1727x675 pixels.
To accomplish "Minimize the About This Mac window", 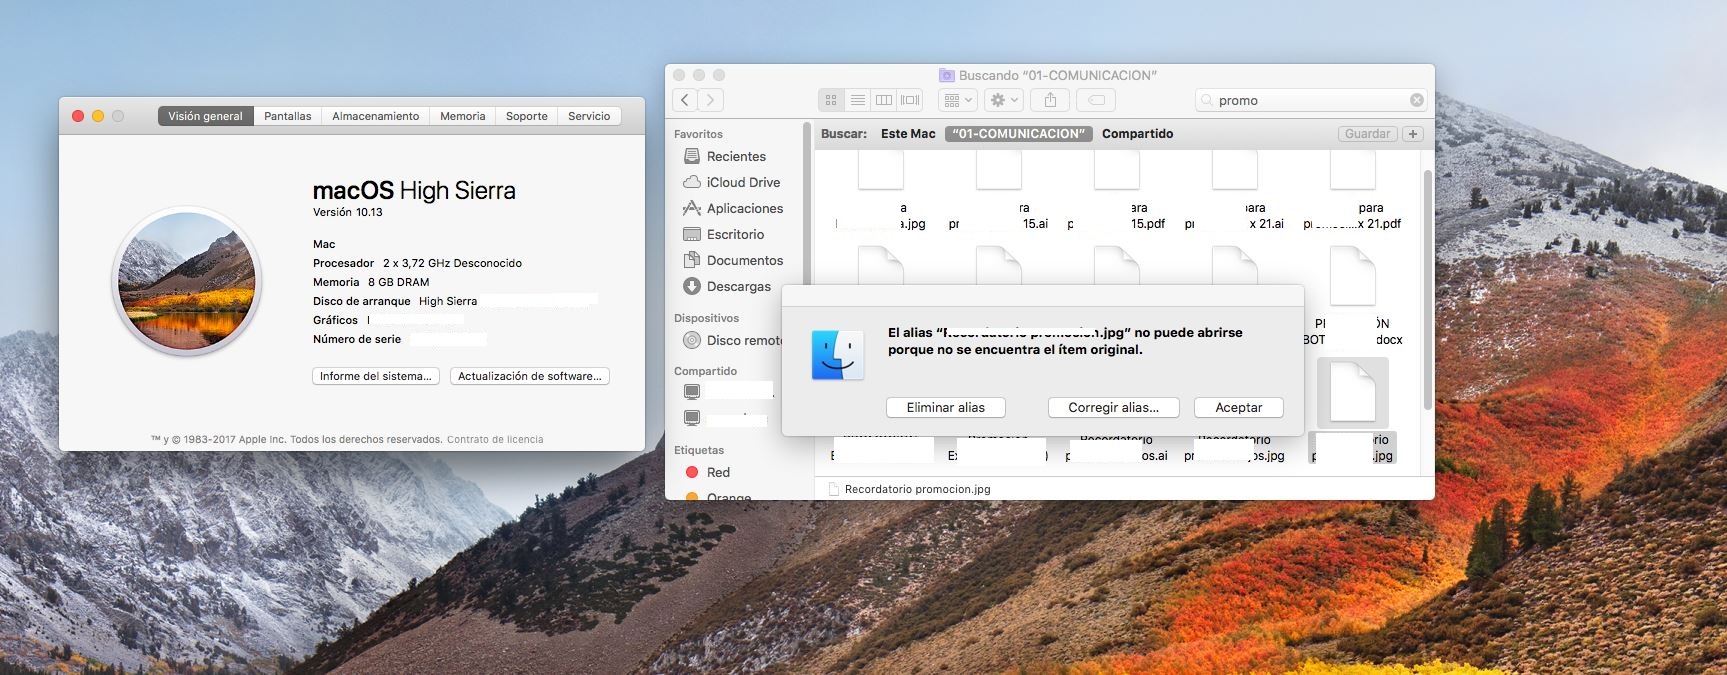I will pyautogui.click(x=98, y=116).
